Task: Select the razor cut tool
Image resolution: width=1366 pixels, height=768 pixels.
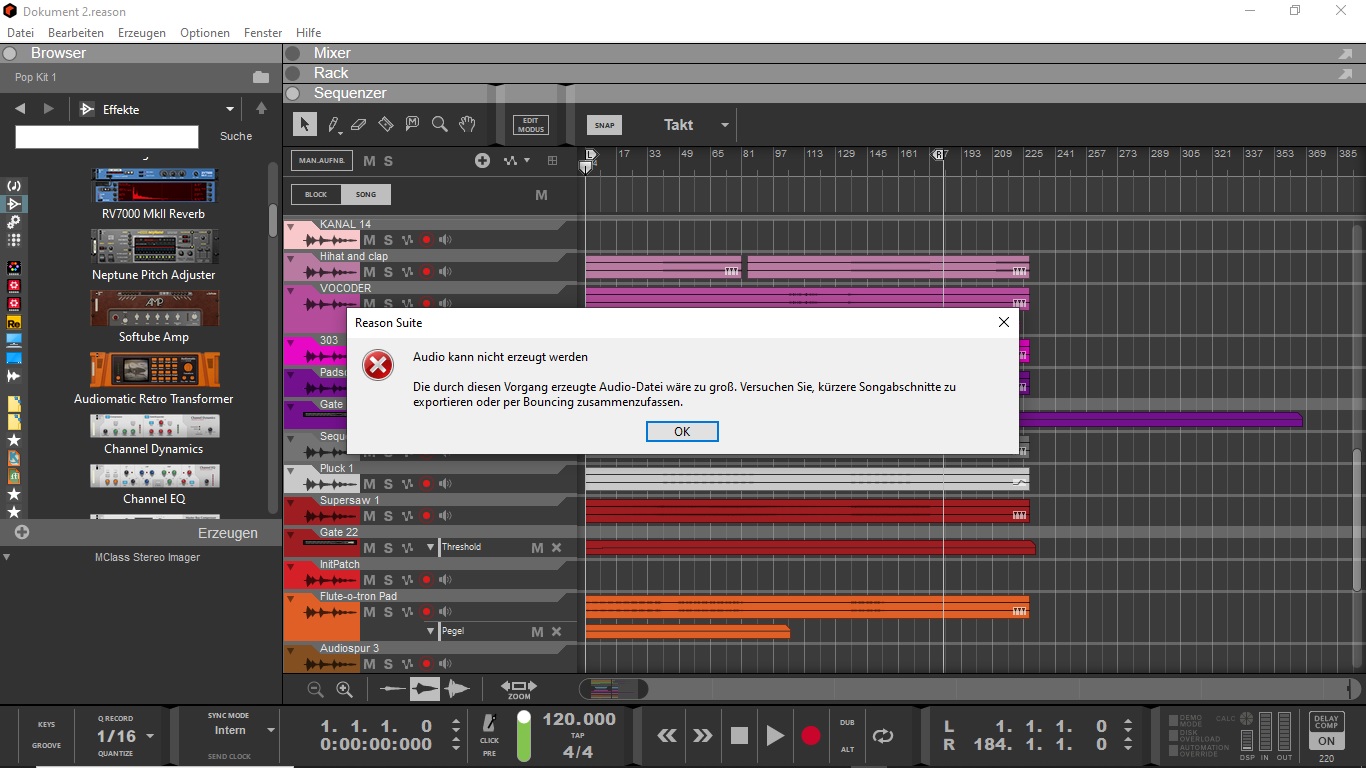Action: (x=386, y=124)
